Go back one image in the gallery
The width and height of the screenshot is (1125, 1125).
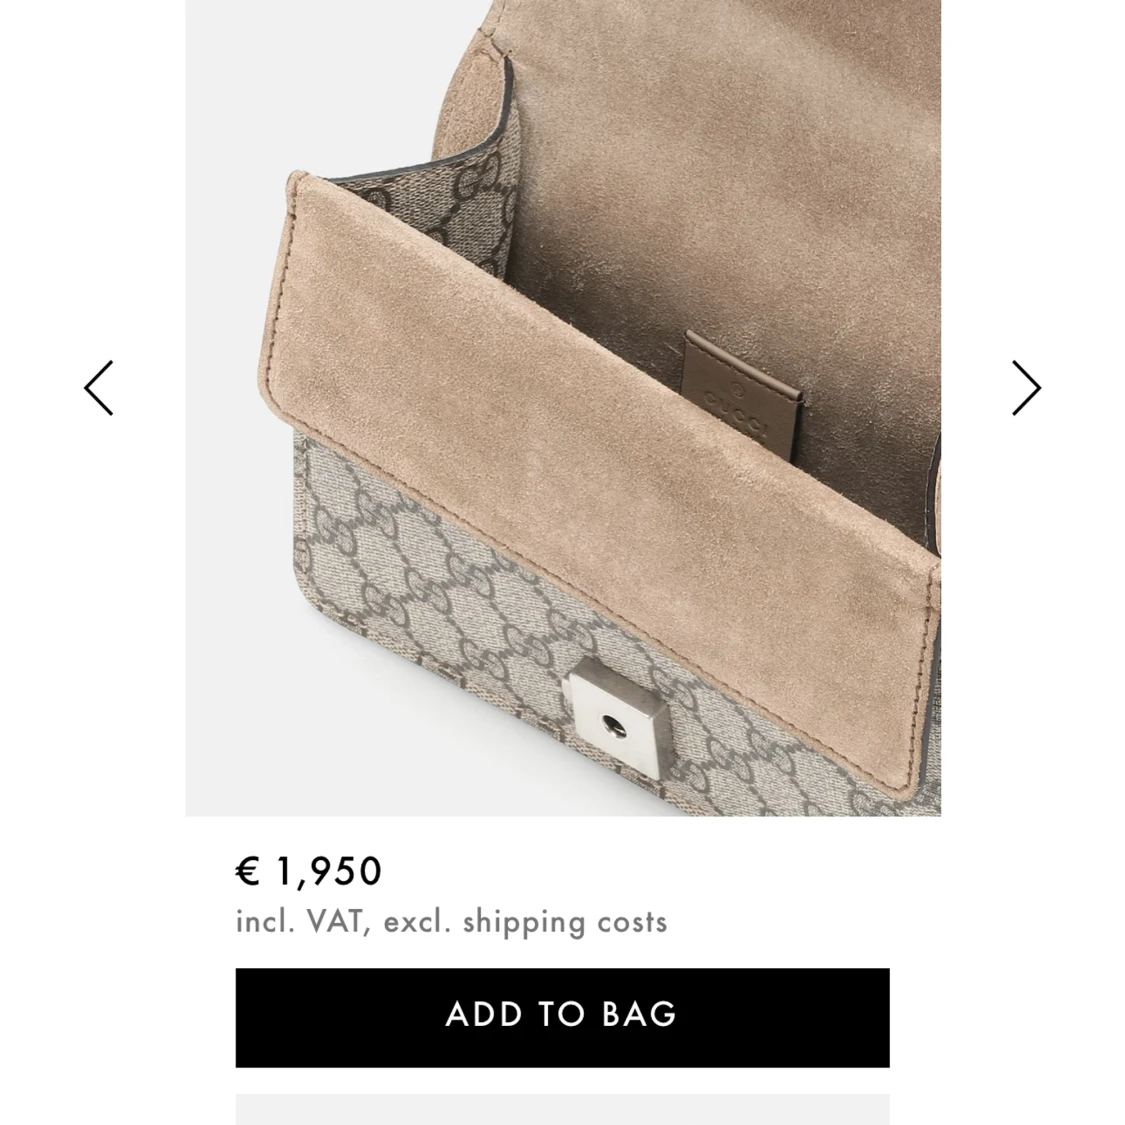pyautogui.click(x=99, y=388)
